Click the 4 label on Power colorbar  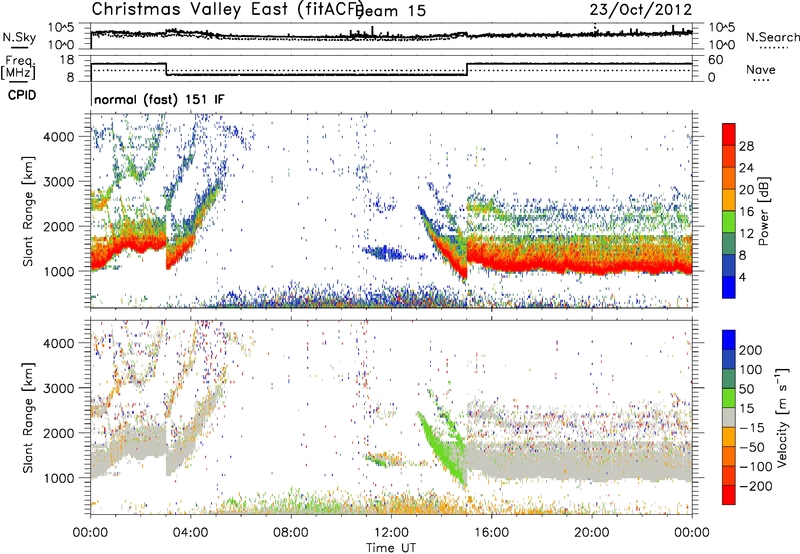tap(742, 277)
